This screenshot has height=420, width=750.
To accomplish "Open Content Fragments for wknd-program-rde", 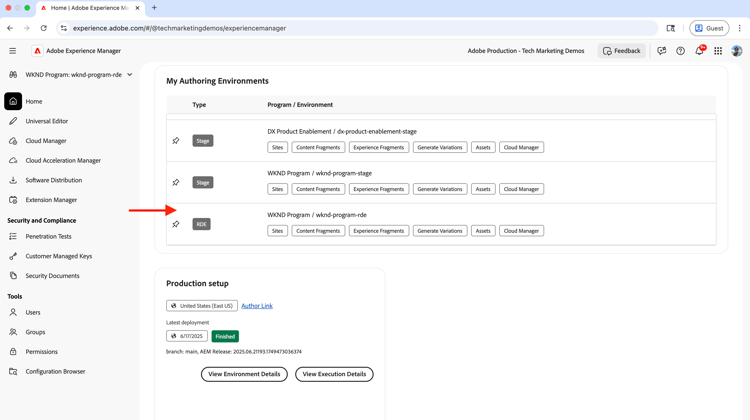I will pos(318,231).
